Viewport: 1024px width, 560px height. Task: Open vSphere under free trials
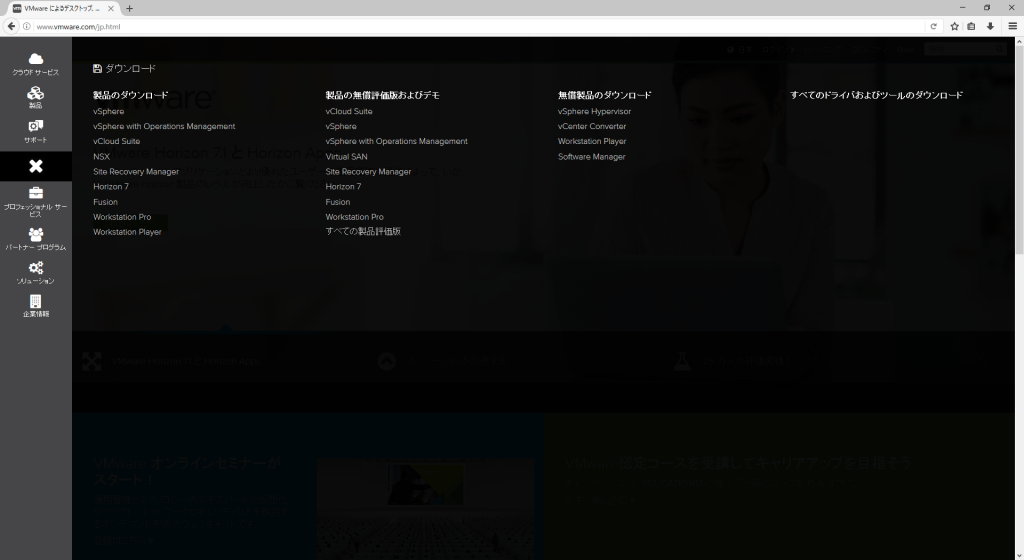(341, 127)
